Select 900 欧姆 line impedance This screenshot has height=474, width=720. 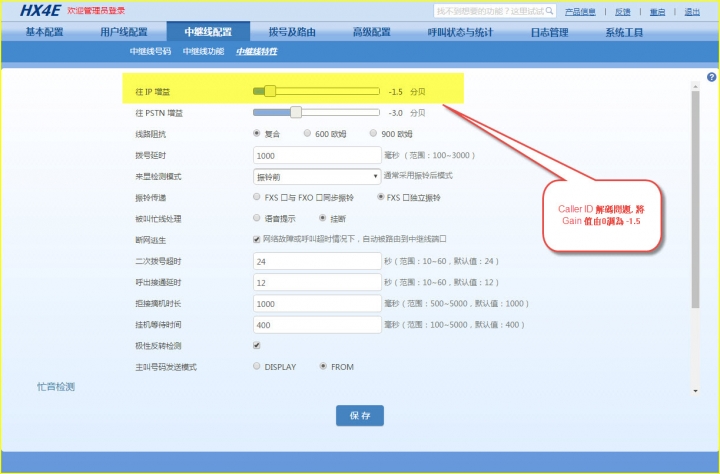coord(373,133)
